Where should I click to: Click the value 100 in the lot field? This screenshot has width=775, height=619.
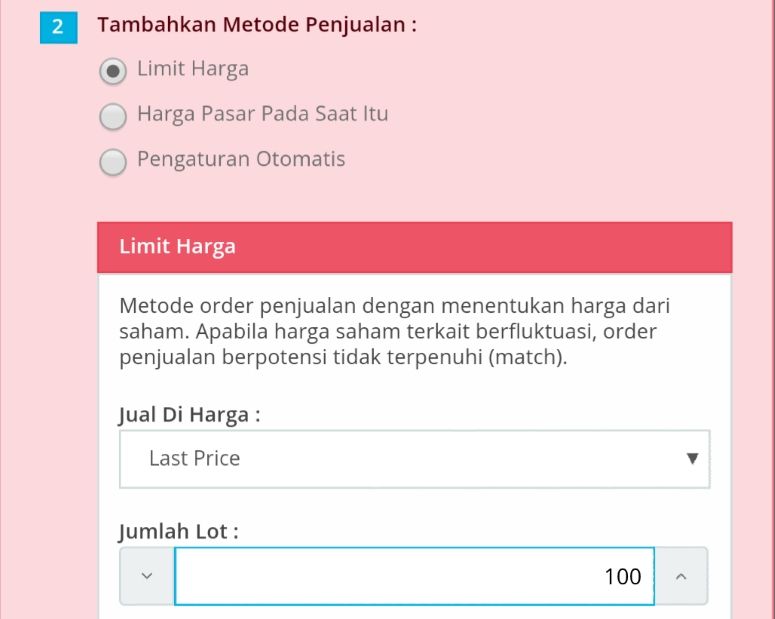[x=623, y=576]
